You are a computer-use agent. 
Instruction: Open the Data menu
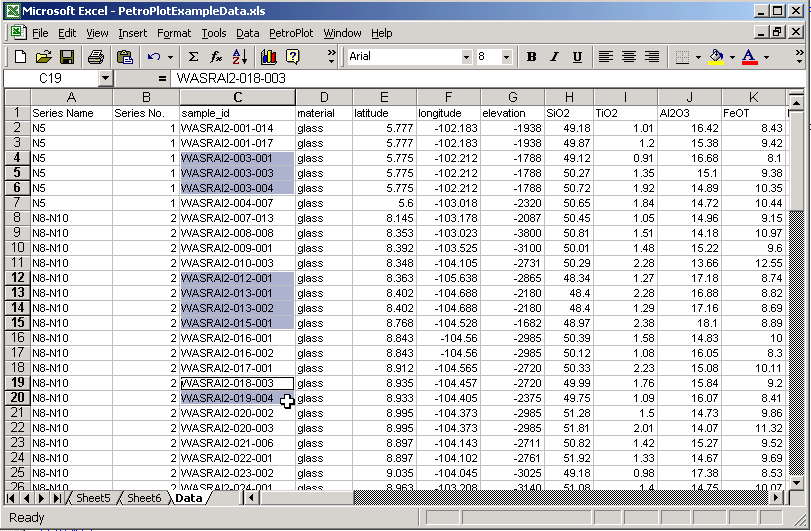[x=248, y=34]
